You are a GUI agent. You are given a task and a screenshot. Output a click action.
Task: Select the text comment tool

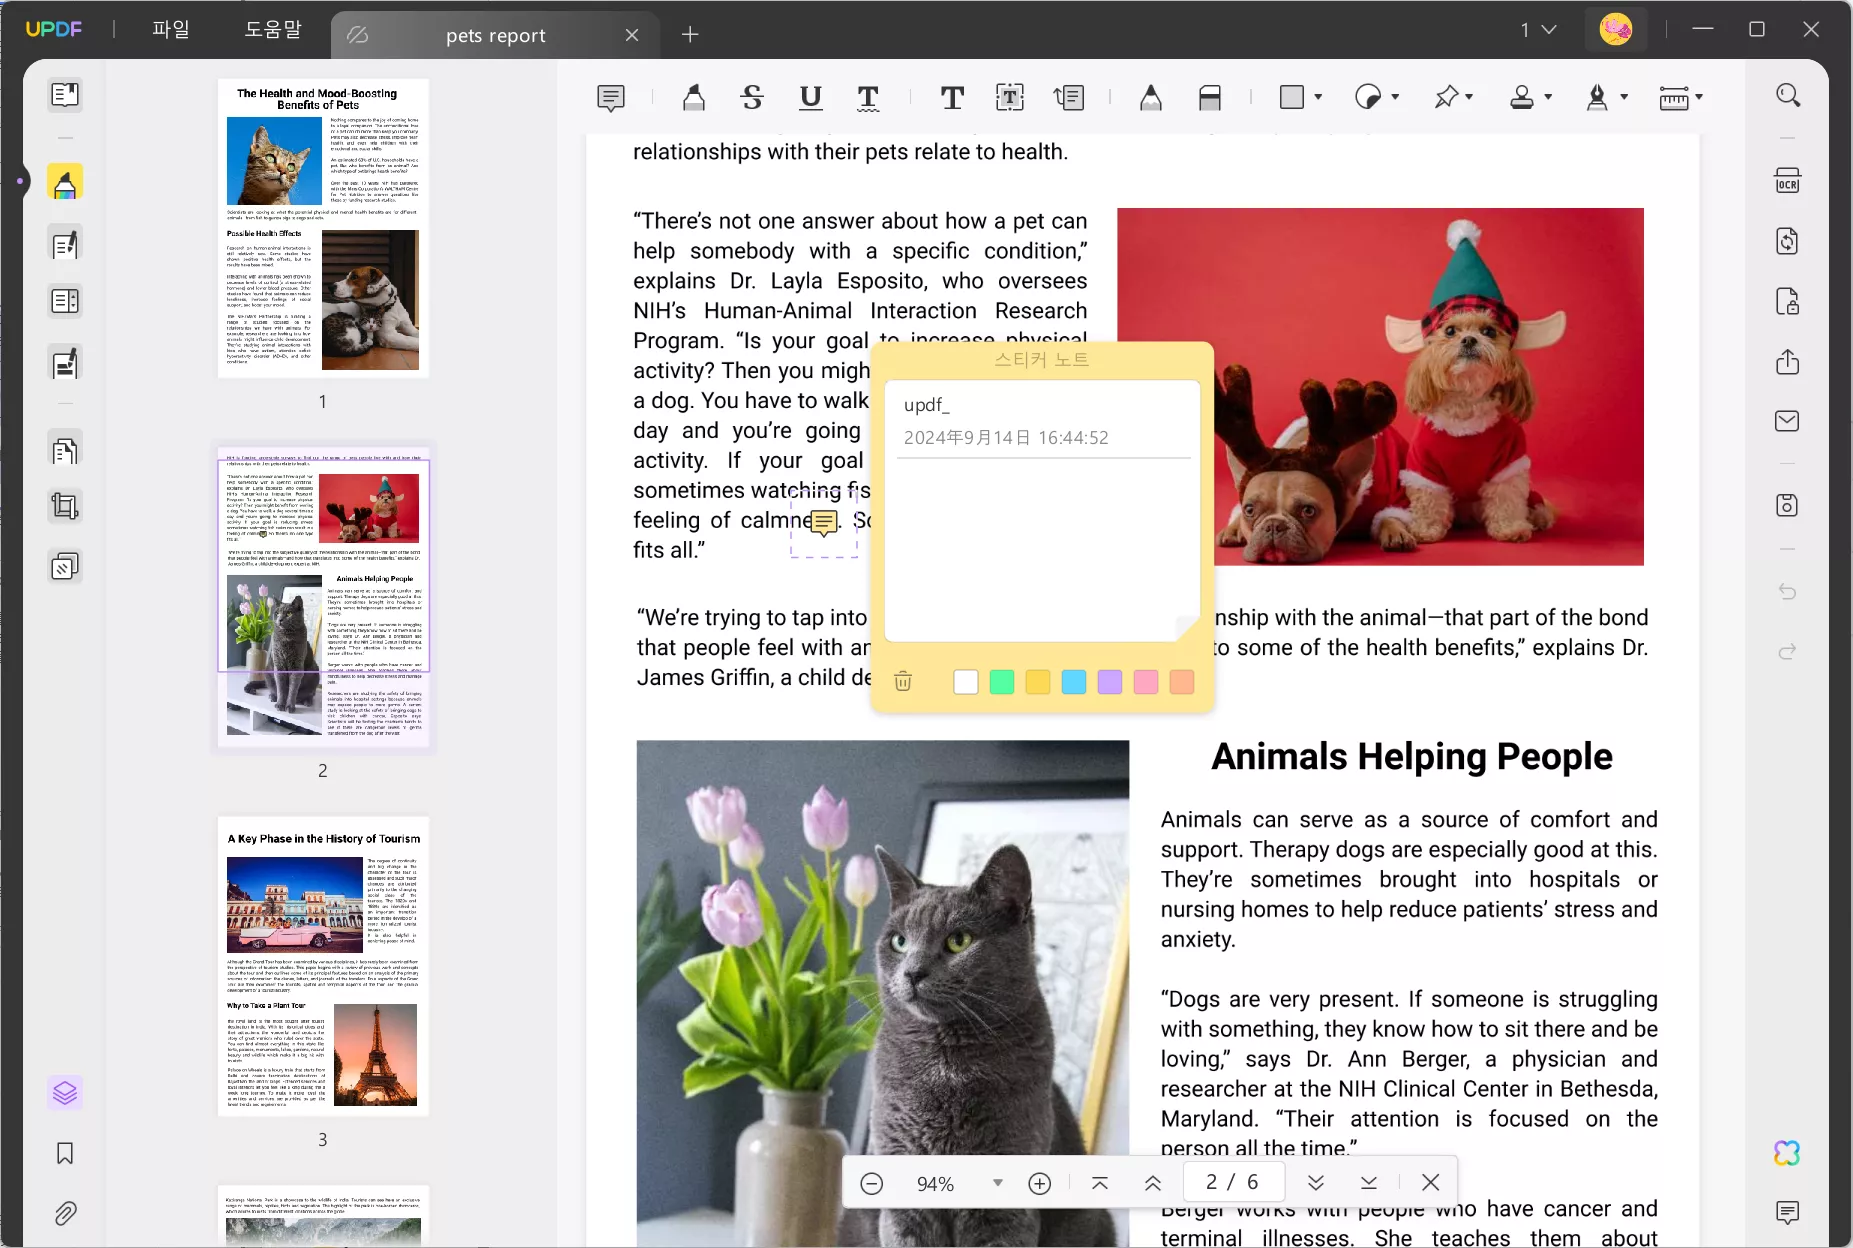click(x=952, y=97)
